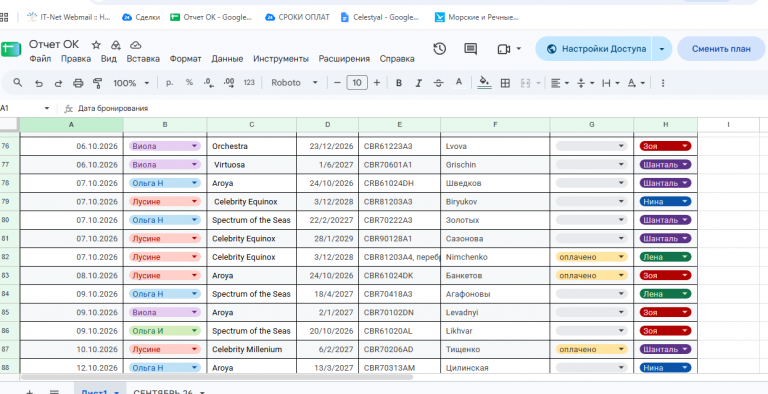Screen dimensions: 768x394
Task: Toggle strikethrough formatting
Action: (438, 83)
